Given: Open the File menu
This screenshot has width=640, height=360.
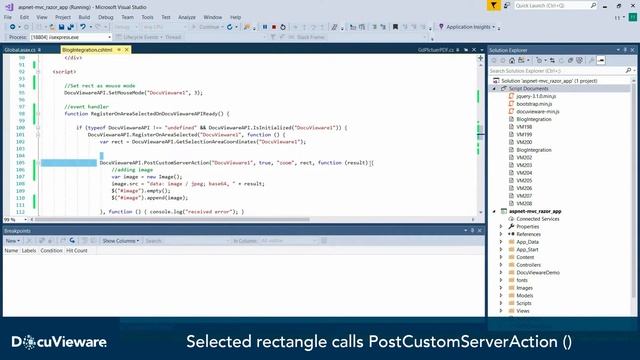Looking at the screenshot, I should click(8, 17).
